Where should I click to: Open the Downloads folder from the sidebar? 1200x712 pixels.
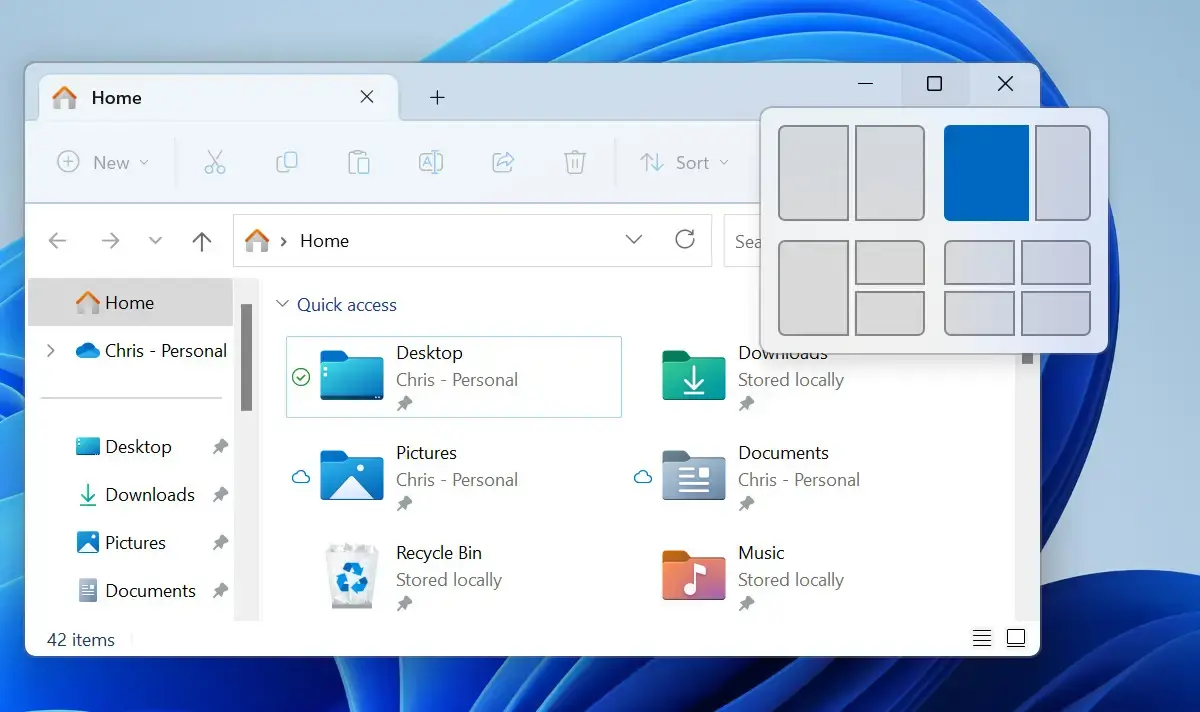(150, 494)
